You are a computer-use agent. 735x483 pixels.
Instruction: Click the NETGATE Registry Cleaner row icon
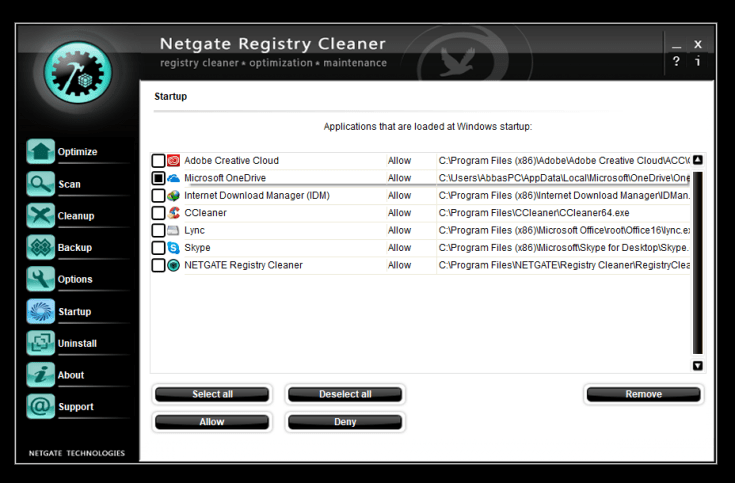pos(173,265)
